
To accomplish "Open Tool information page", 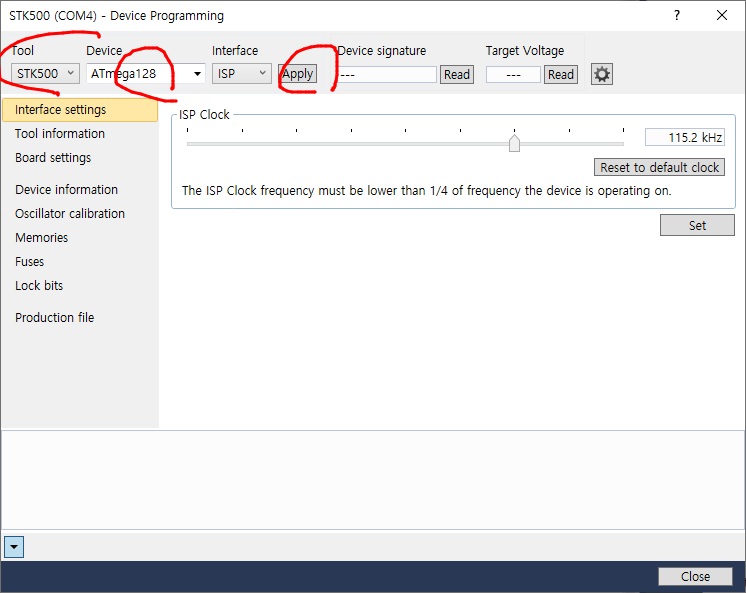I will 60,134.
